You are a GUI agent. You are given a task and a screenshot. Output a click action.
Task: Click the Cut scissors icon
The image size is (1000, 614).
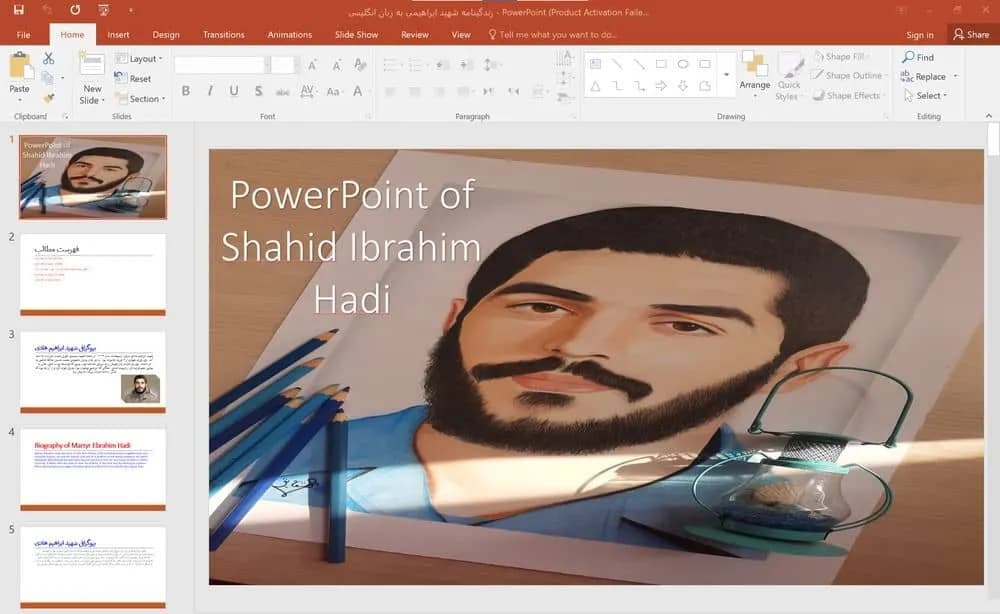pos(48,59)
